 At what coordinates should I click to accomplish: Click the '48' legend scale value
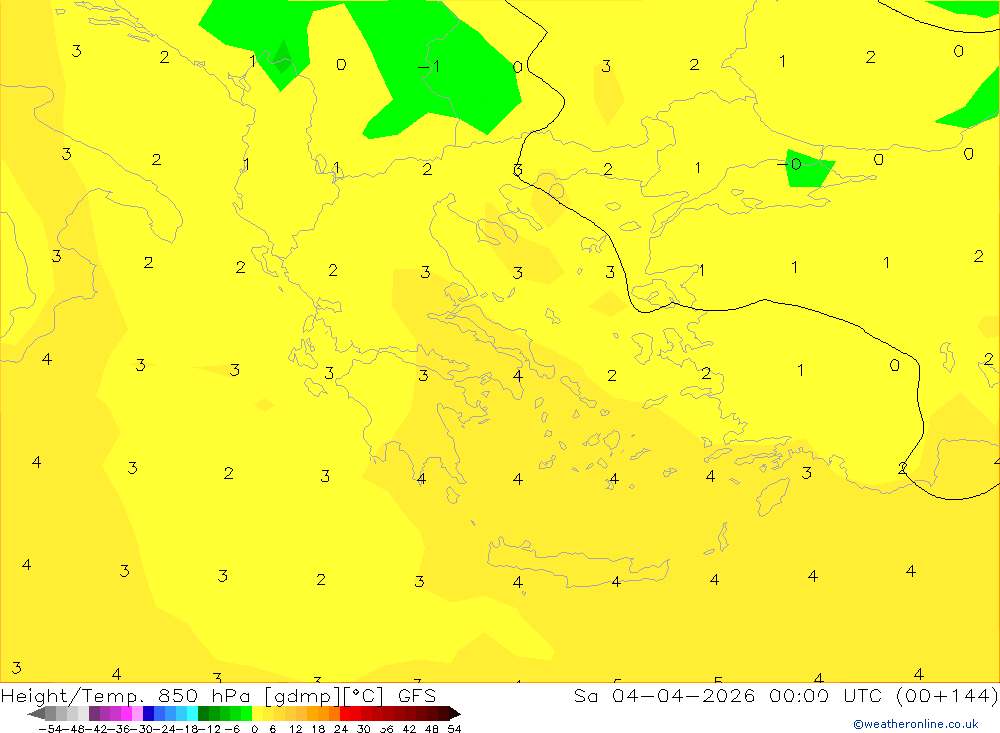432,729
